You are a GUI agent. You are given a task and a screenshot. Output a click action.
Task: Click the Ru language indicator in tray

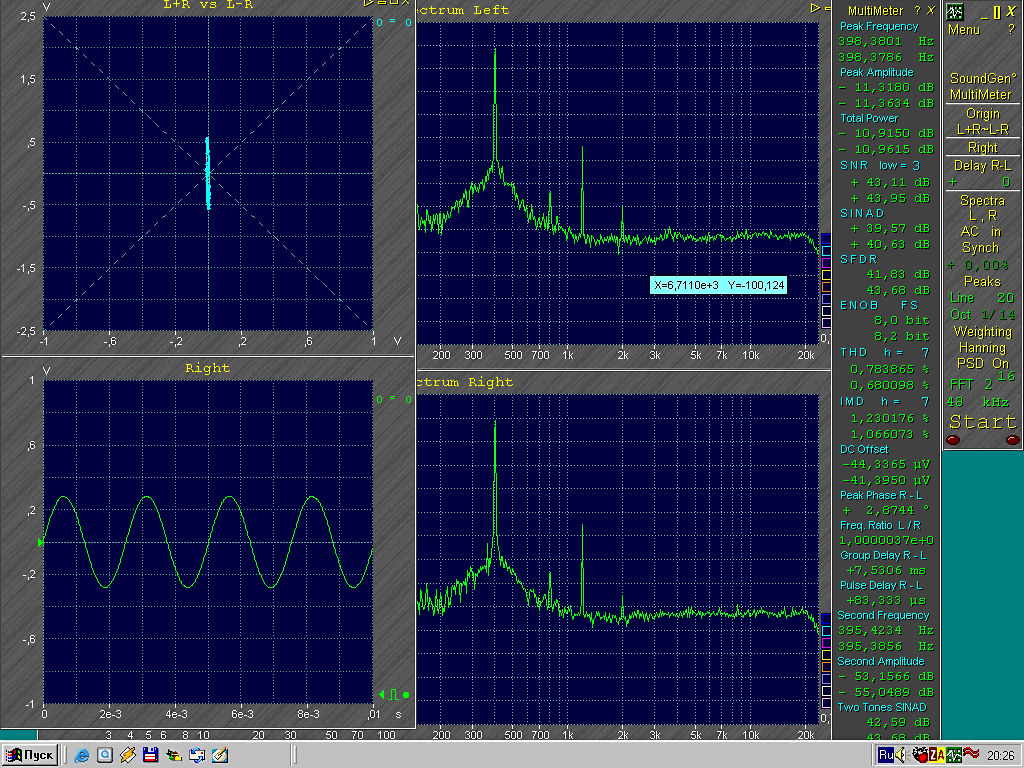(886, 755)
